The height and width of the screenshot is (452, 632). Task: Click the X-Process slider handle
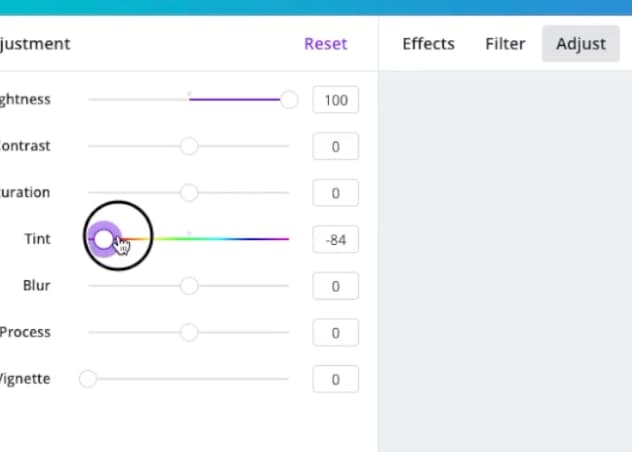(x=189, y=333)
